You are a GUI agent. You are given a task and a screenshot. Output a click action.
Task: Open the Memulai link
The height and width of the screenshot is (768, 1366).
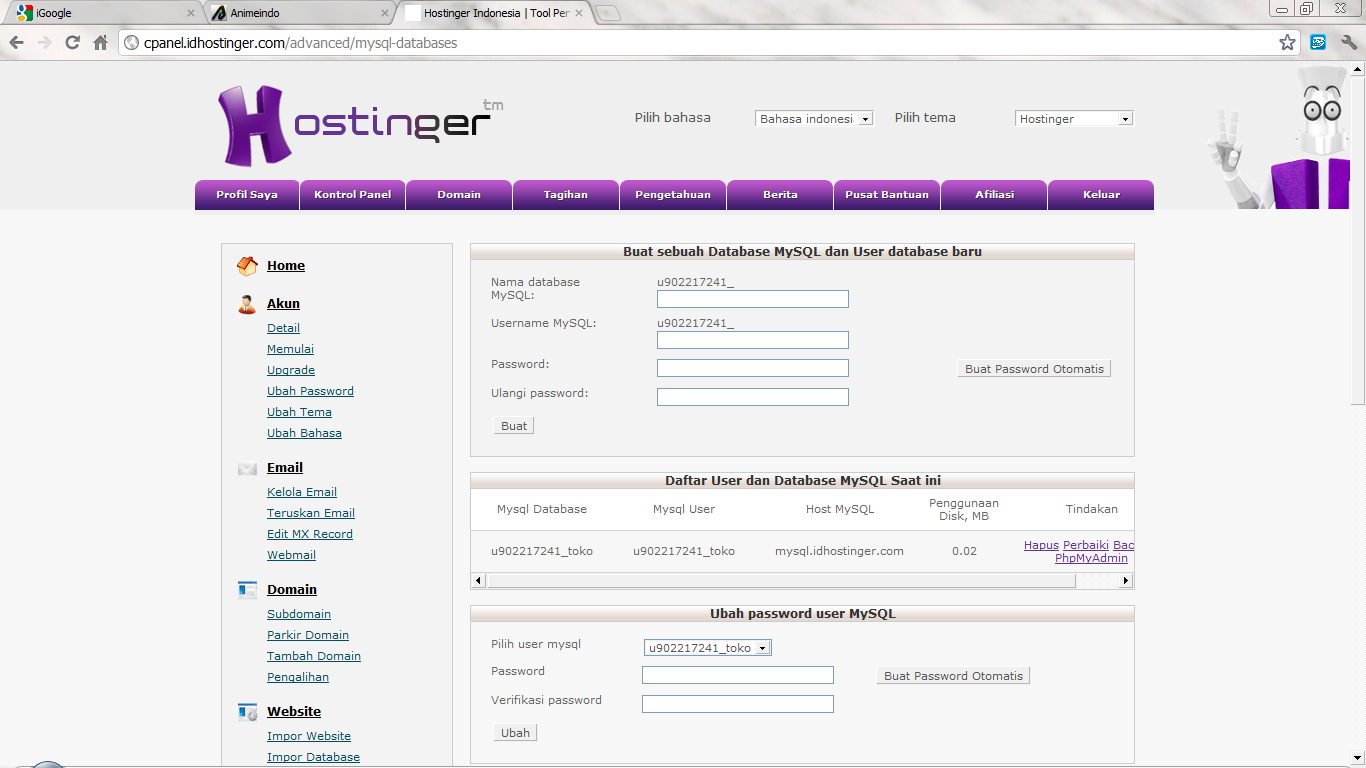click(x=290, y=349)
